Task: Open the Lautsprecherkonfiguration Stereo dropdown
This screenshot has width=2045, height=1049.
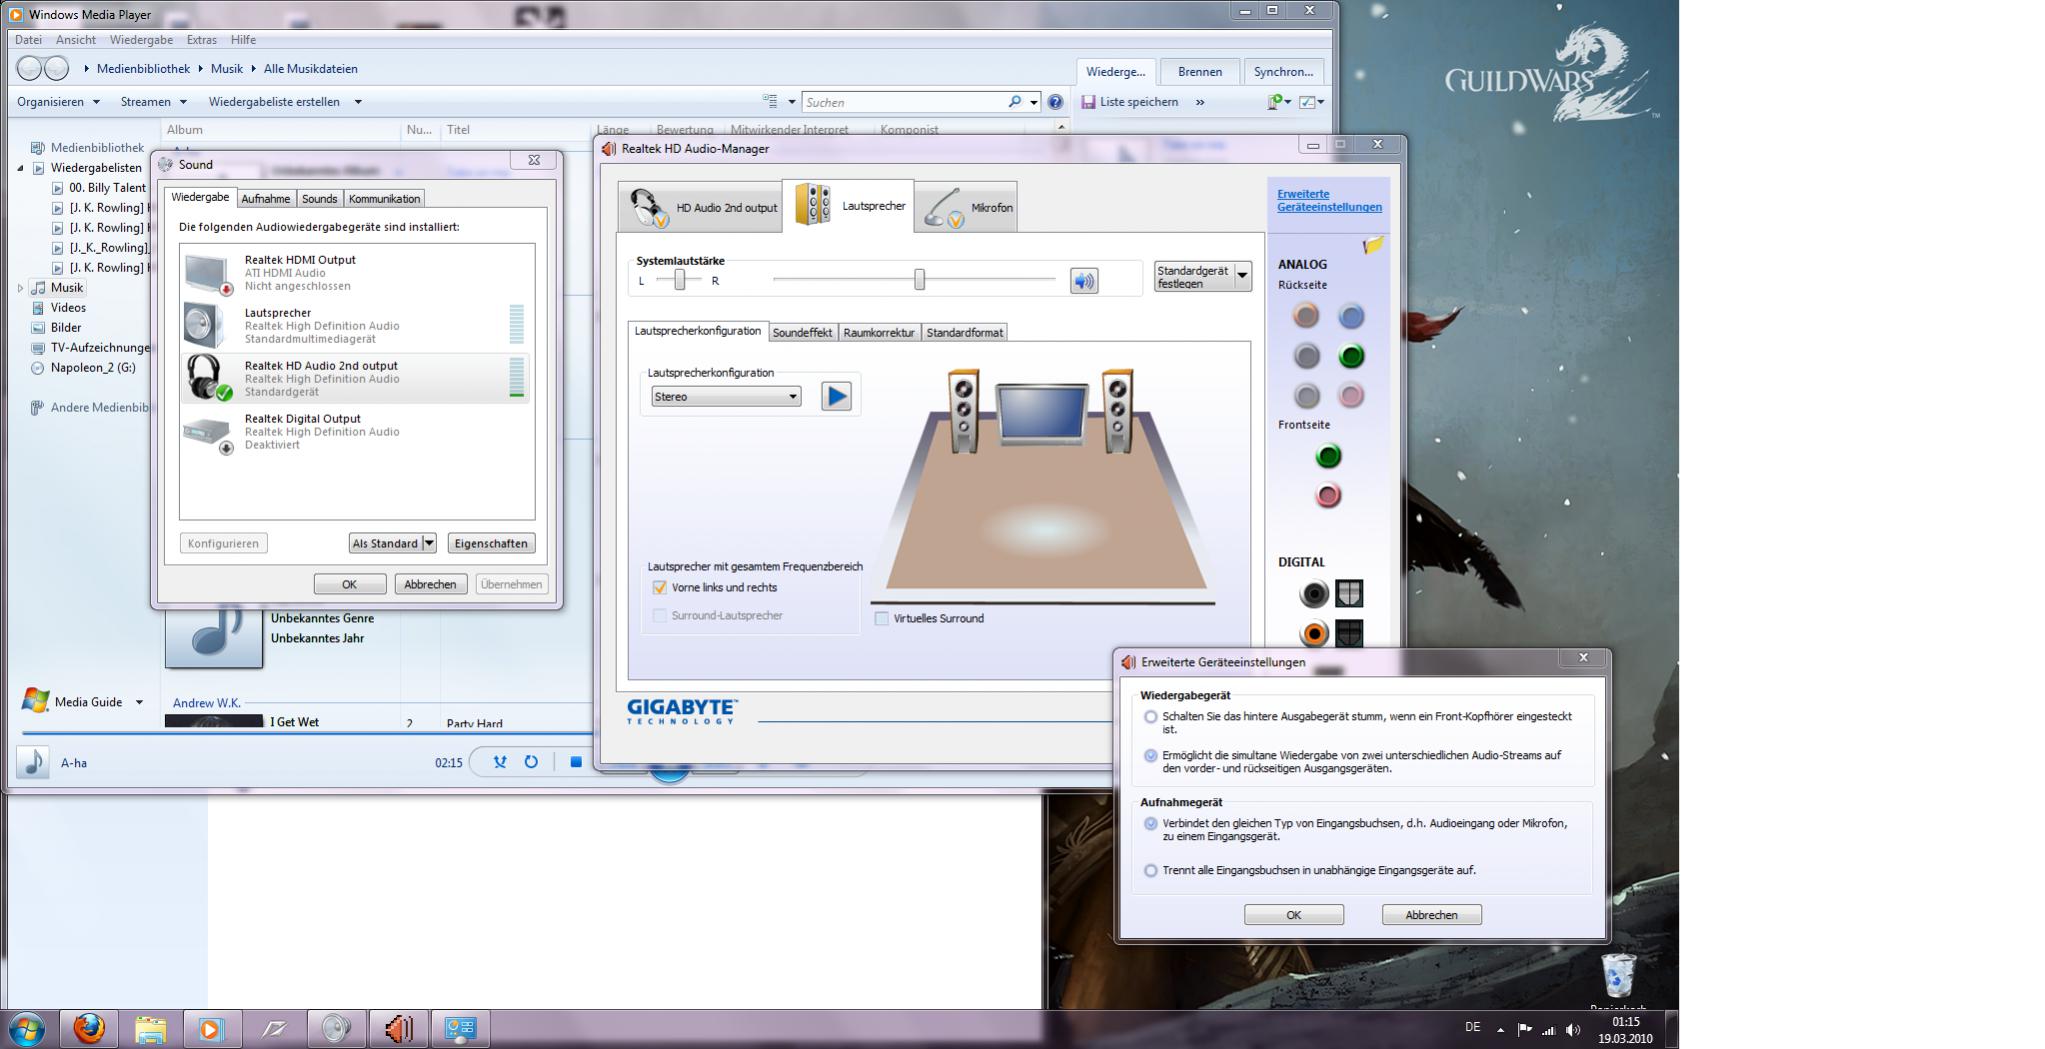Action: tap(726, 397)
